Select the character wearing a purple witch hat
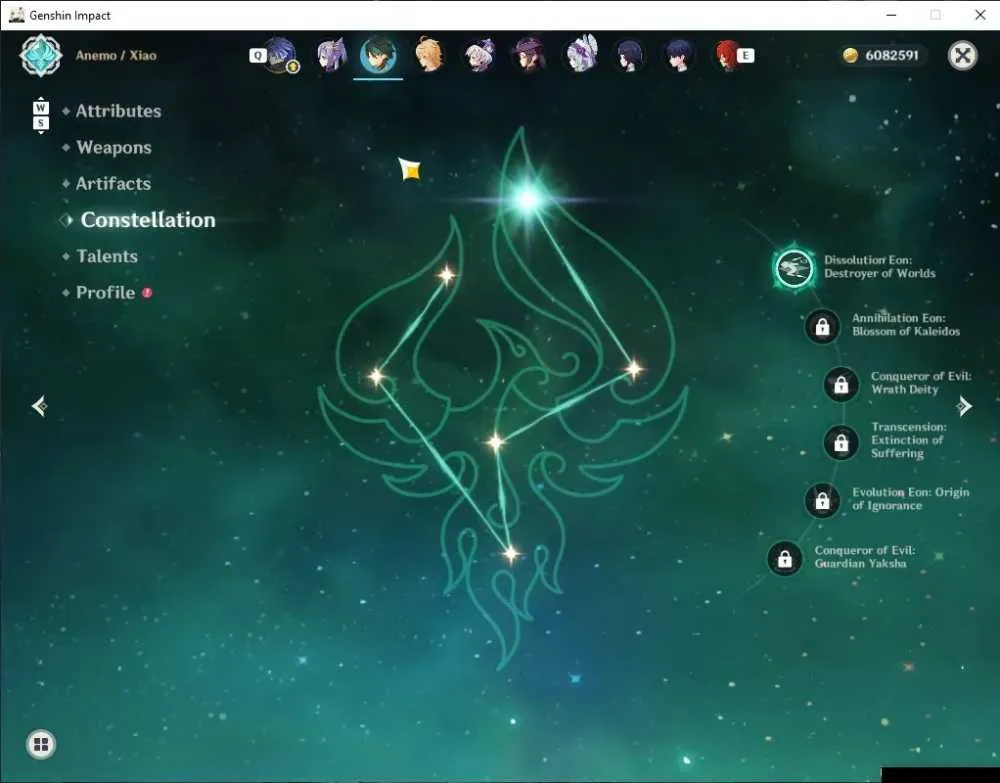 529,55
